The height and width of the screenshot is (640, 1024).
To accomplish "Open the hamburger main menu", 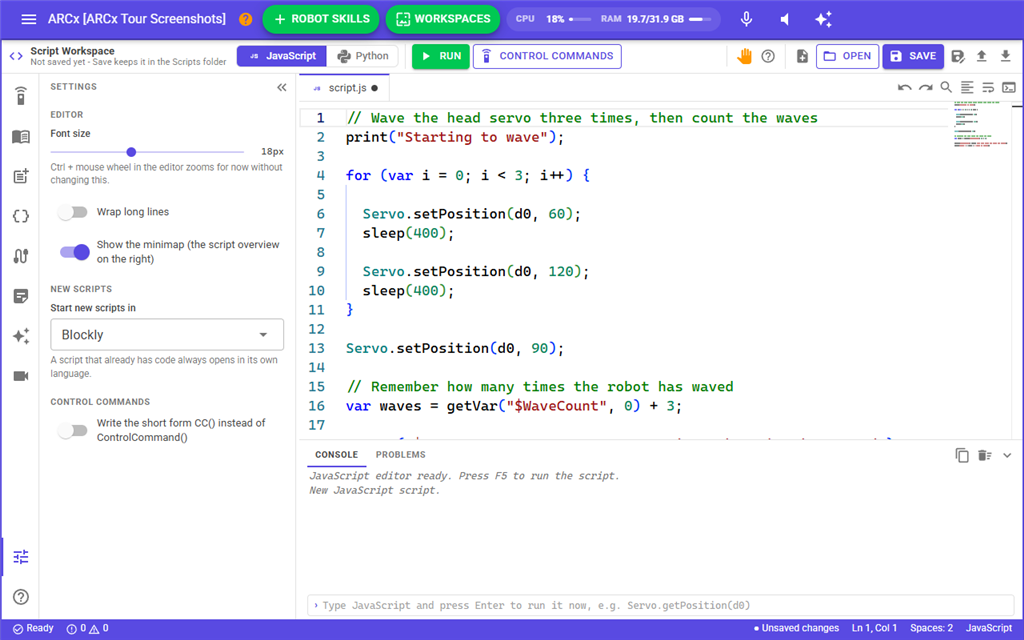I will [x=29, y=19].
